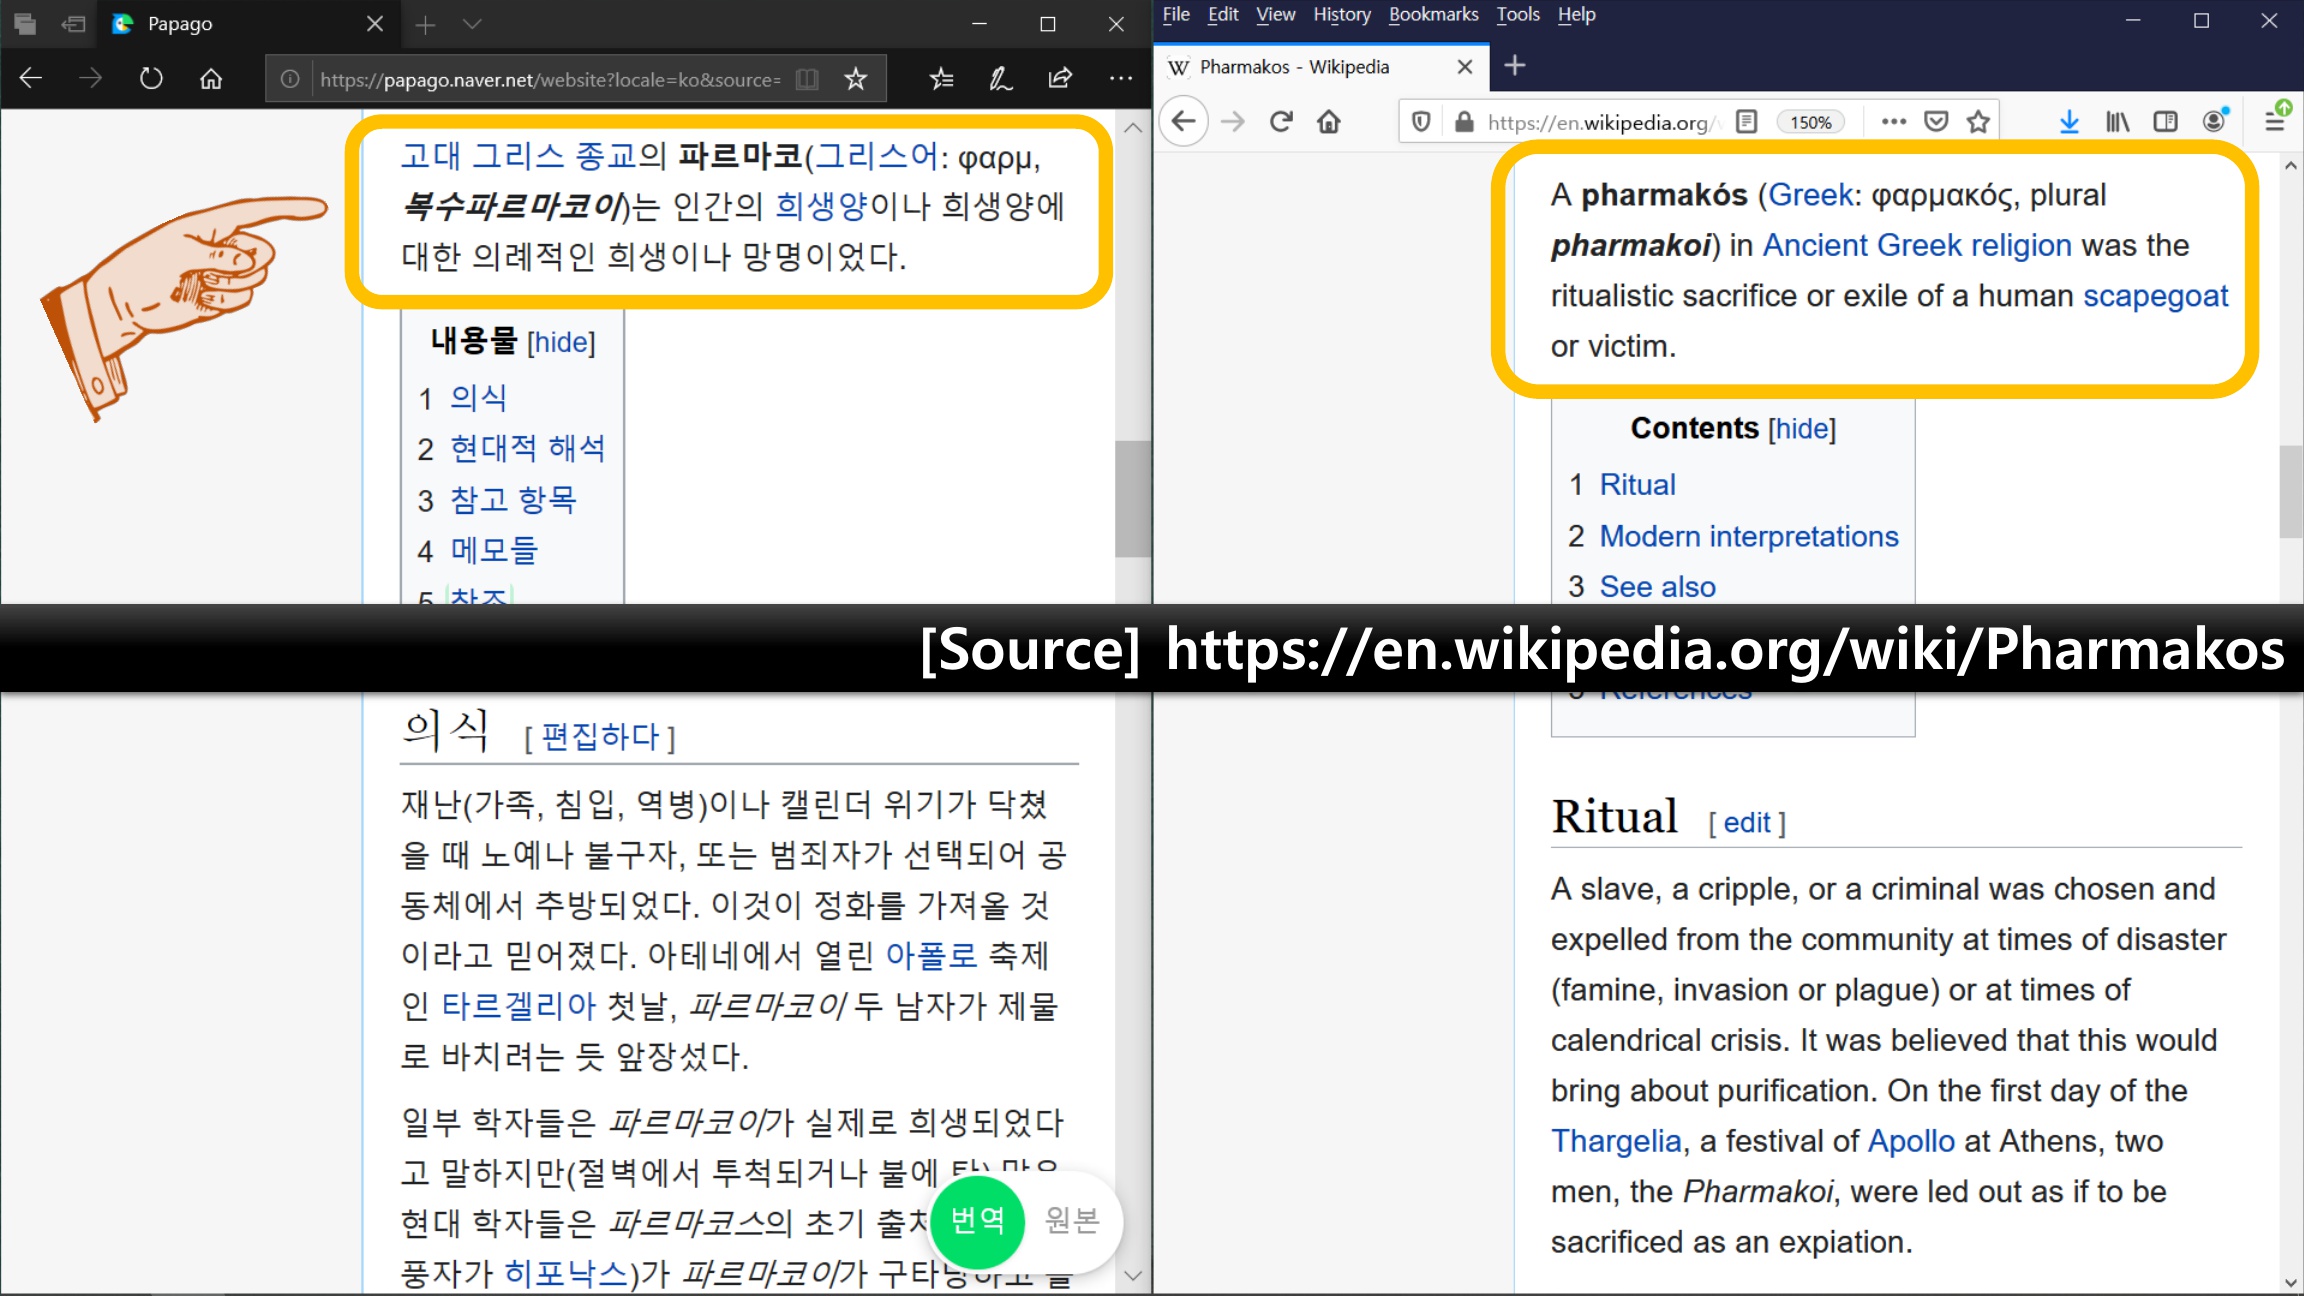Open Thargelia link in Wikipedia article
This screenshot has height=1296, width=2304.
pos(1616,1141)
